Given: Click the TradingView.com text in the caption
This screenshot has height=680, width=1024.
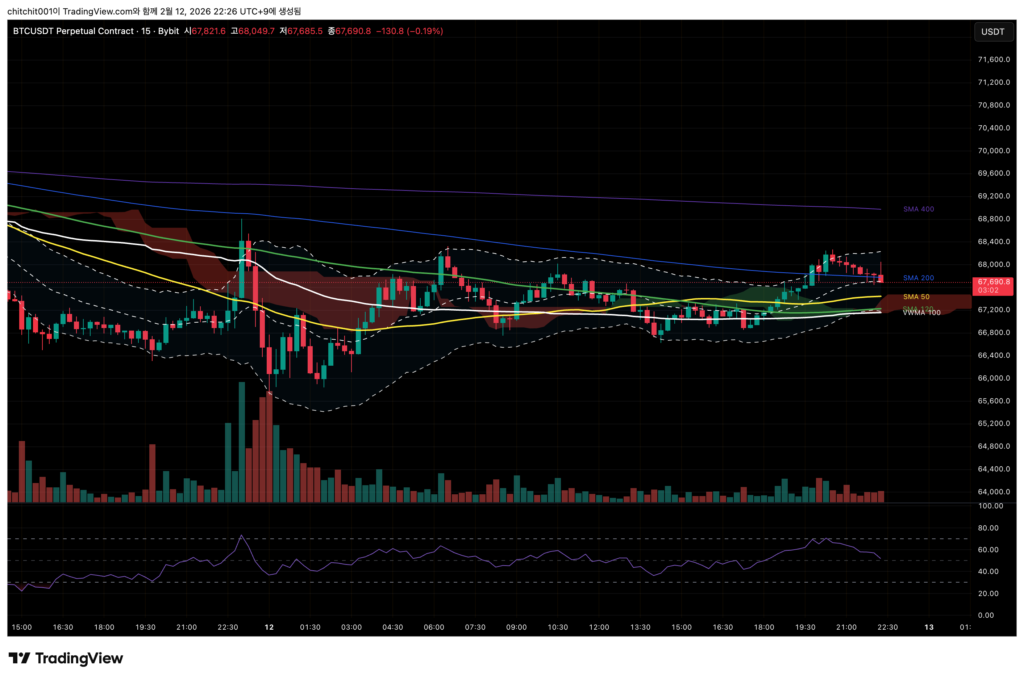Looking at the screenshot, I should tap(77, 11).
